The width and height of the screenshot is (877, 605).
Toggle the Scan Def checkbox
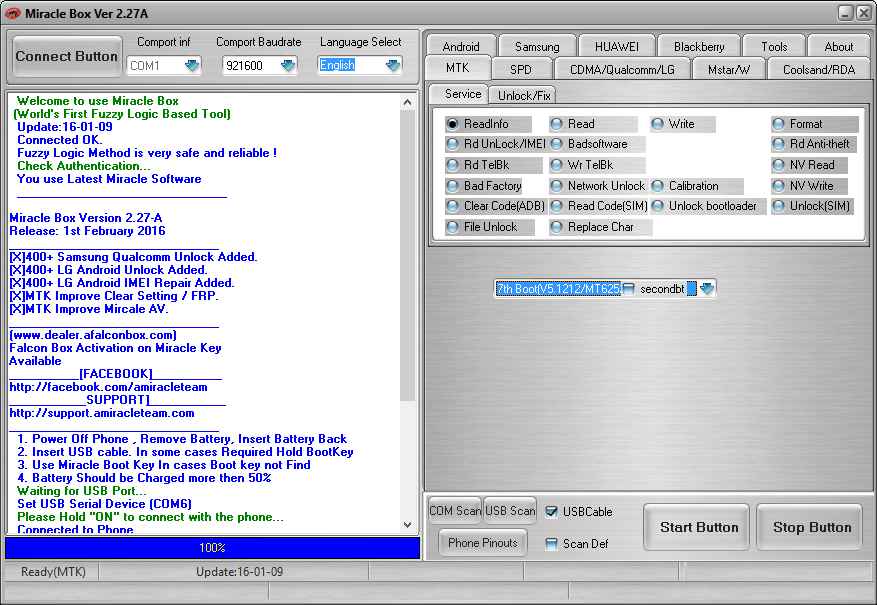click(551, 544)
